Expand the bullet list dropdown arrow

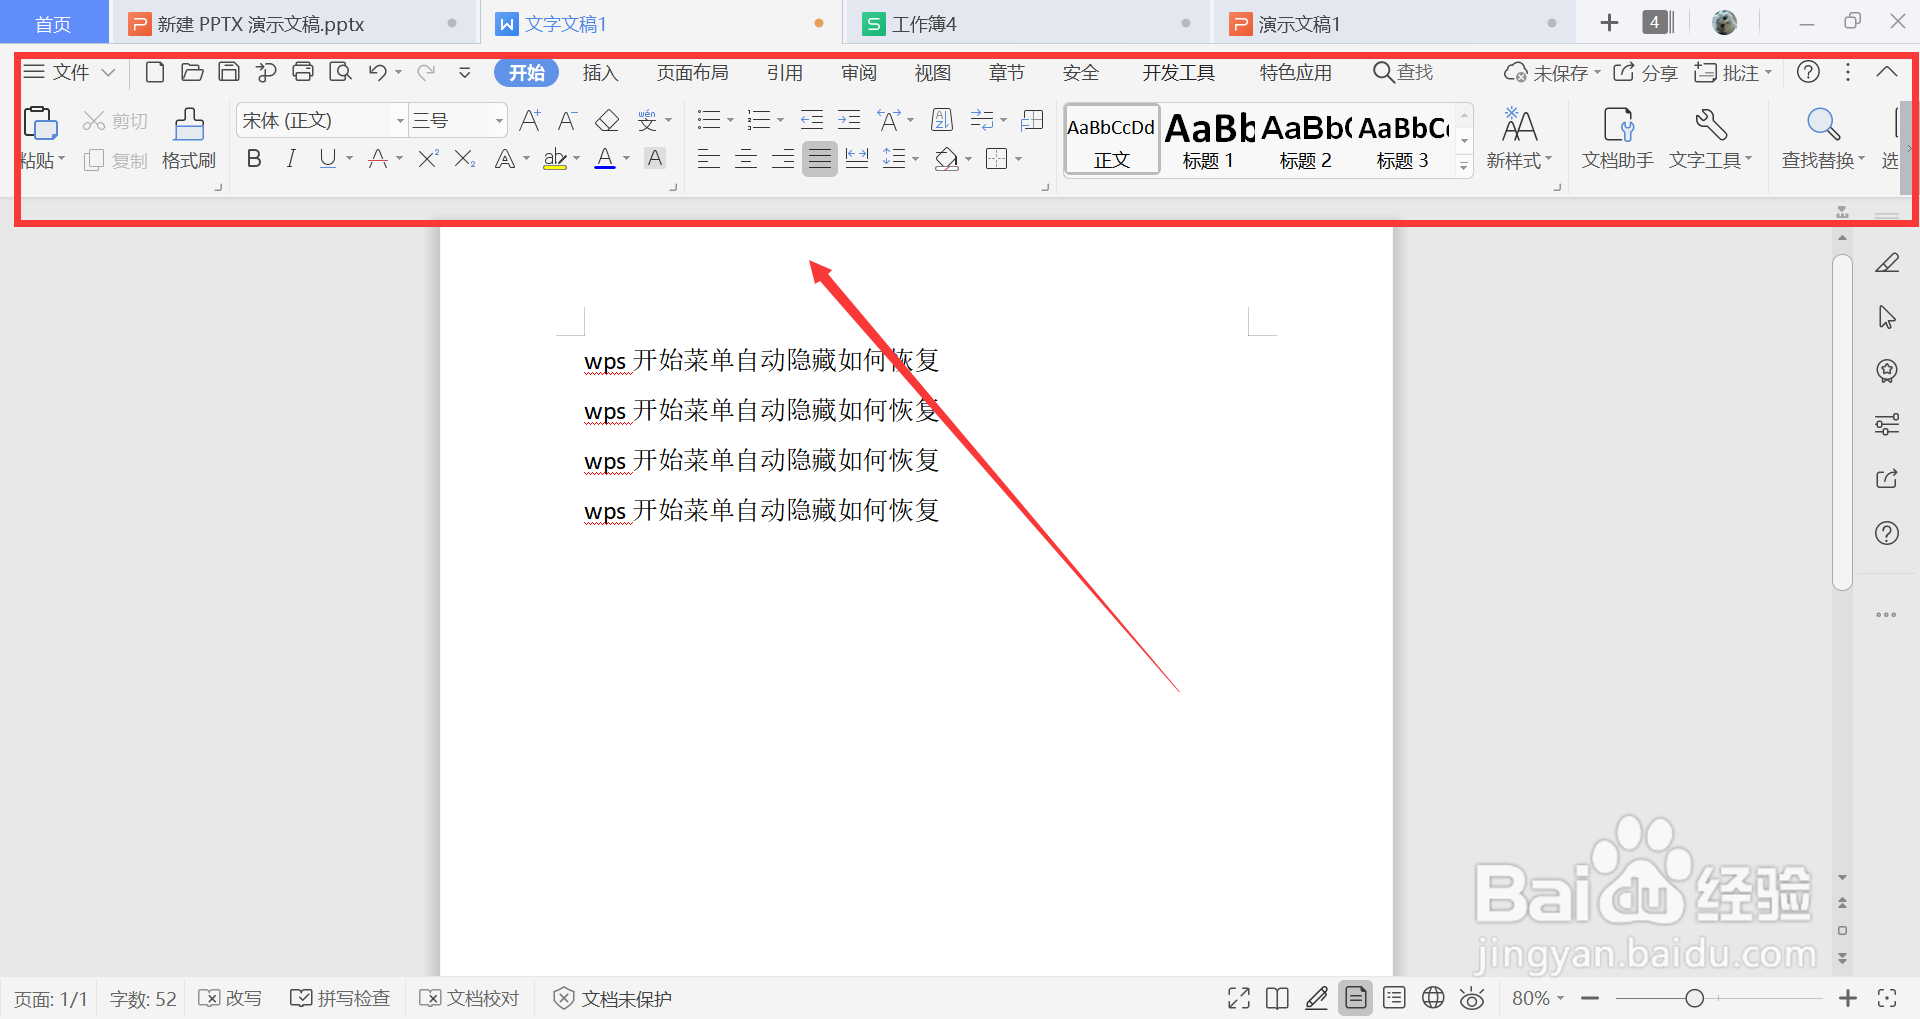coord(730,121)
